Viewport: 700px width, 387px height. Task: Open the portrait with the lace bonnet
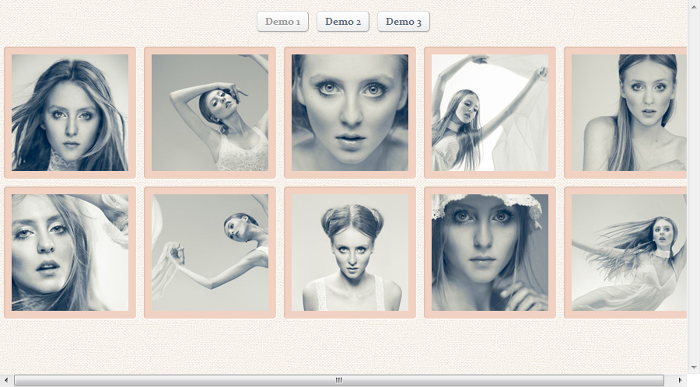[490, 253]
